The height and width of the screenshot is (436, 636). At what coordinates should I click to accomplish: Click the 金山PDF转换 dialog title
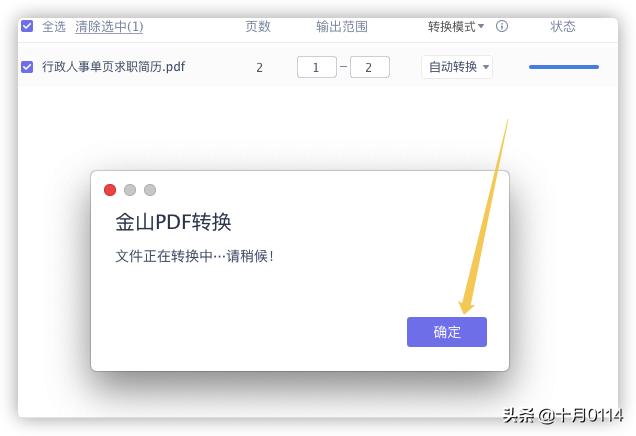(173, 222)
